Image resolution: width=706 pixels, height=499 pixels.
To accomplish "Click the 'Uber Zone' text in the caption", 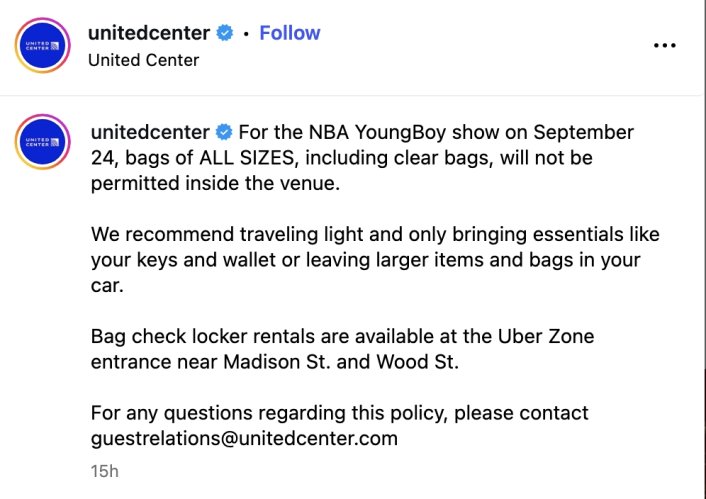I will pos(546,336).
